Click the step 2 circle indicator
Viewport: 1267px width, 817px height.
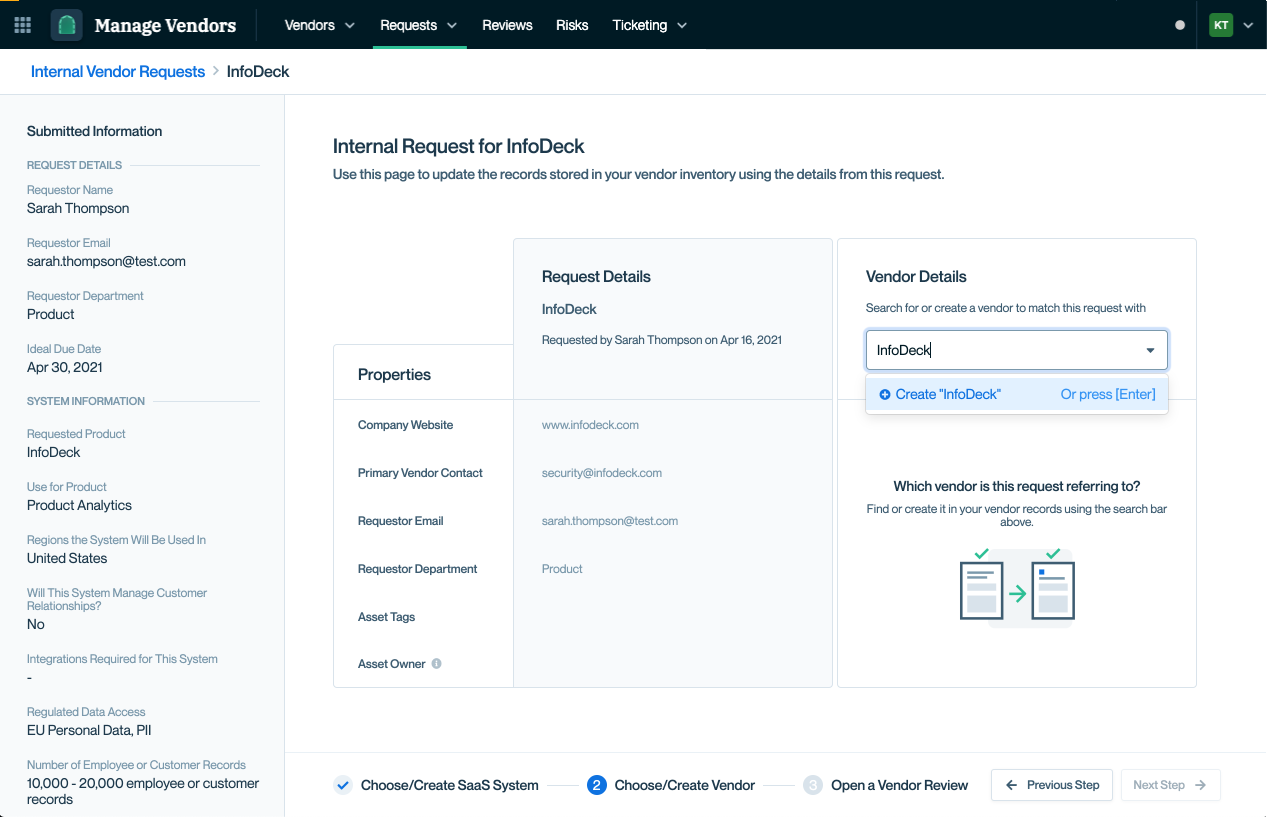tap(597, 785)
